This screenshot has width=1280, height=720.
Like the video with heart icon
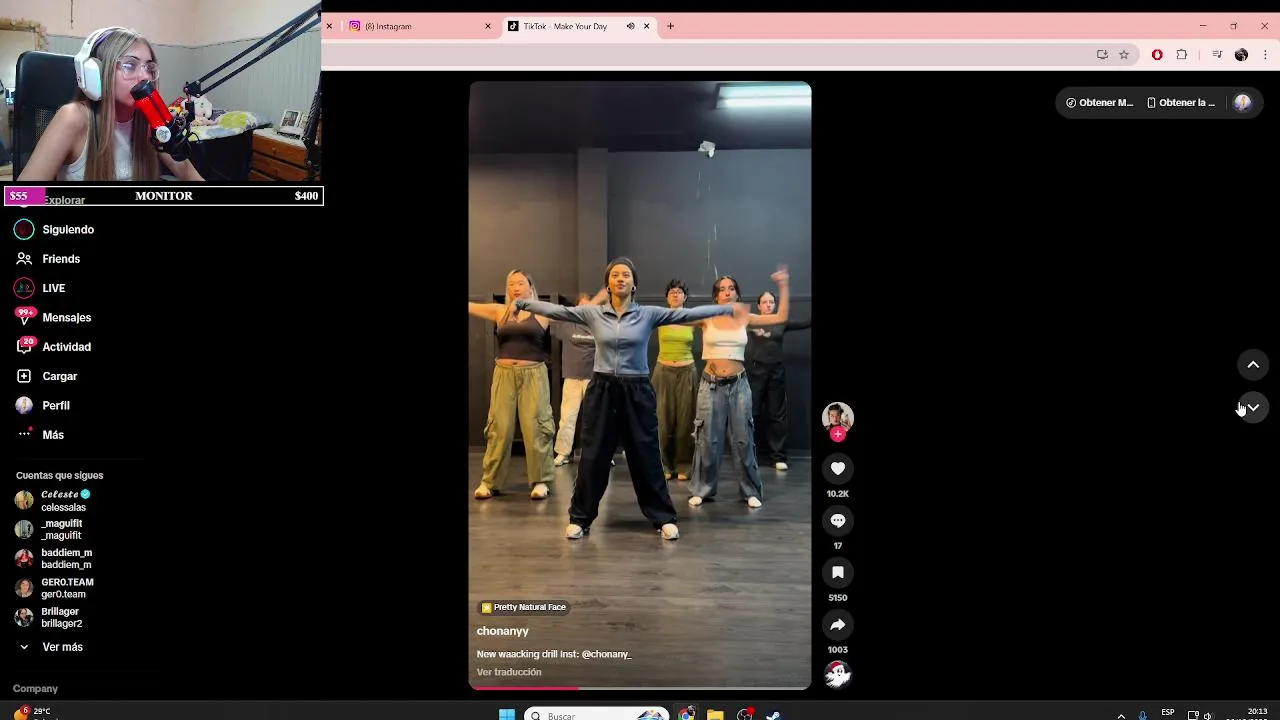(838, 468)
